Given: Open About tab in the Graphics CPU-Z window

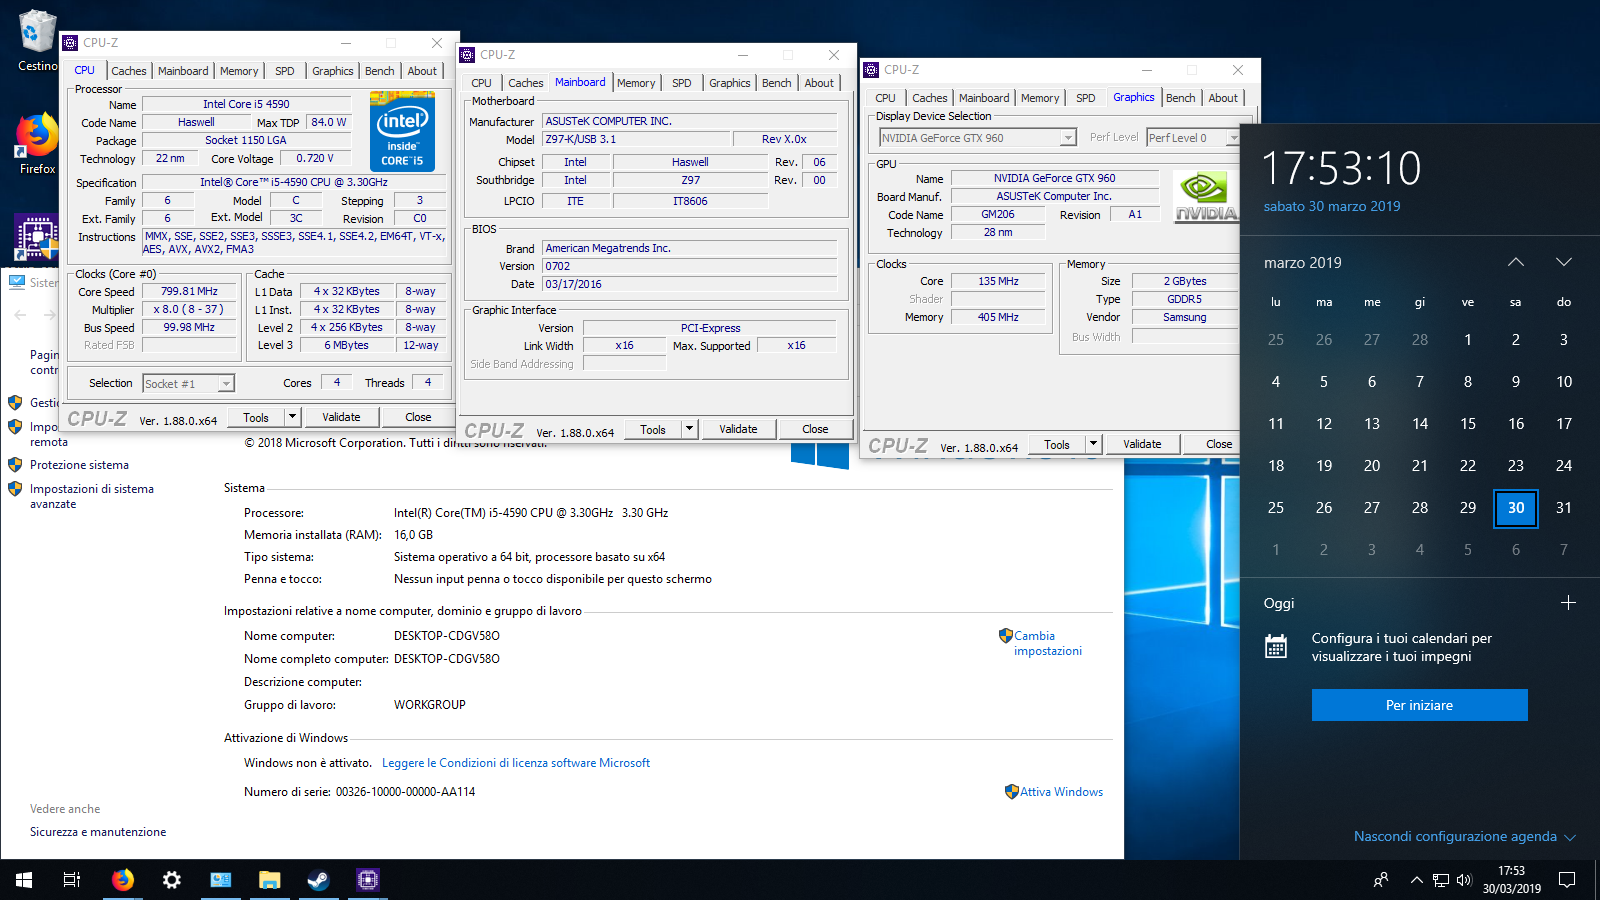Looking at the screenshot, I should (1223, 98).
